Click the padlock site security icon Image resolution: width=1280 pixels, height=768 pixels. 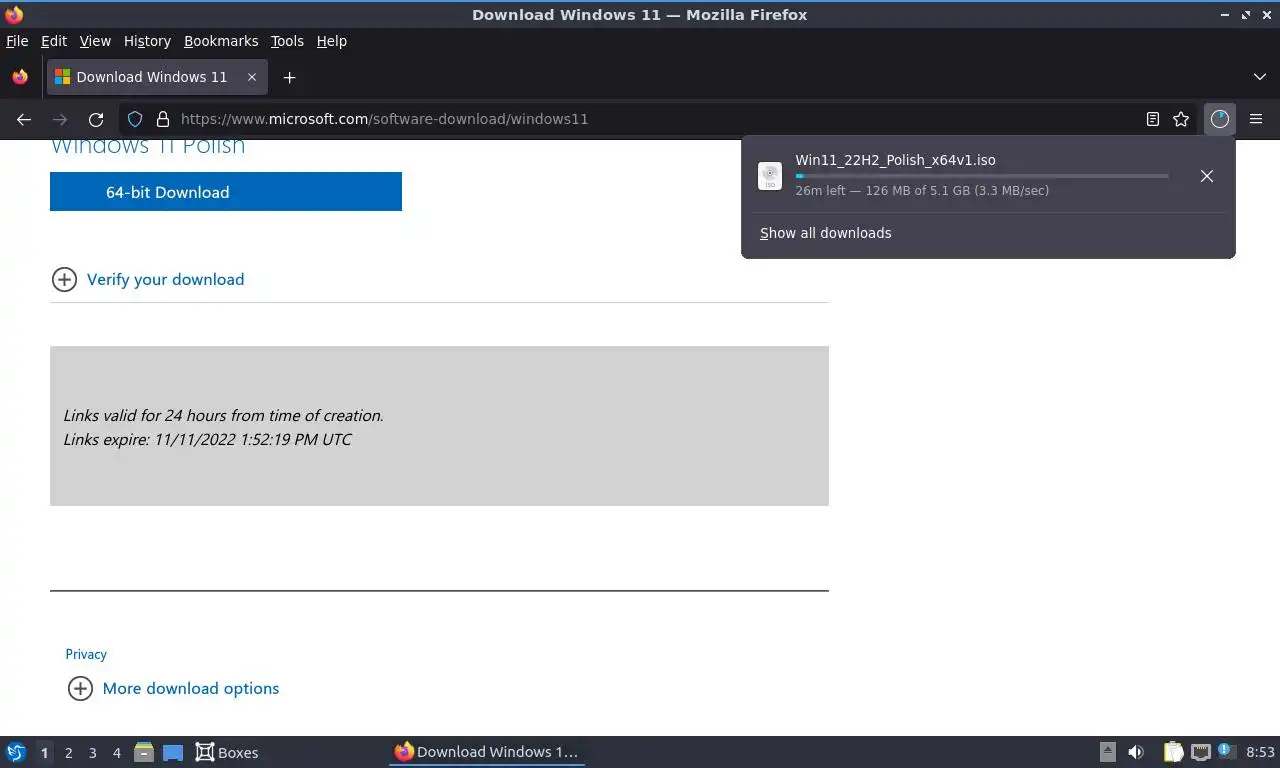click(162, 119)
